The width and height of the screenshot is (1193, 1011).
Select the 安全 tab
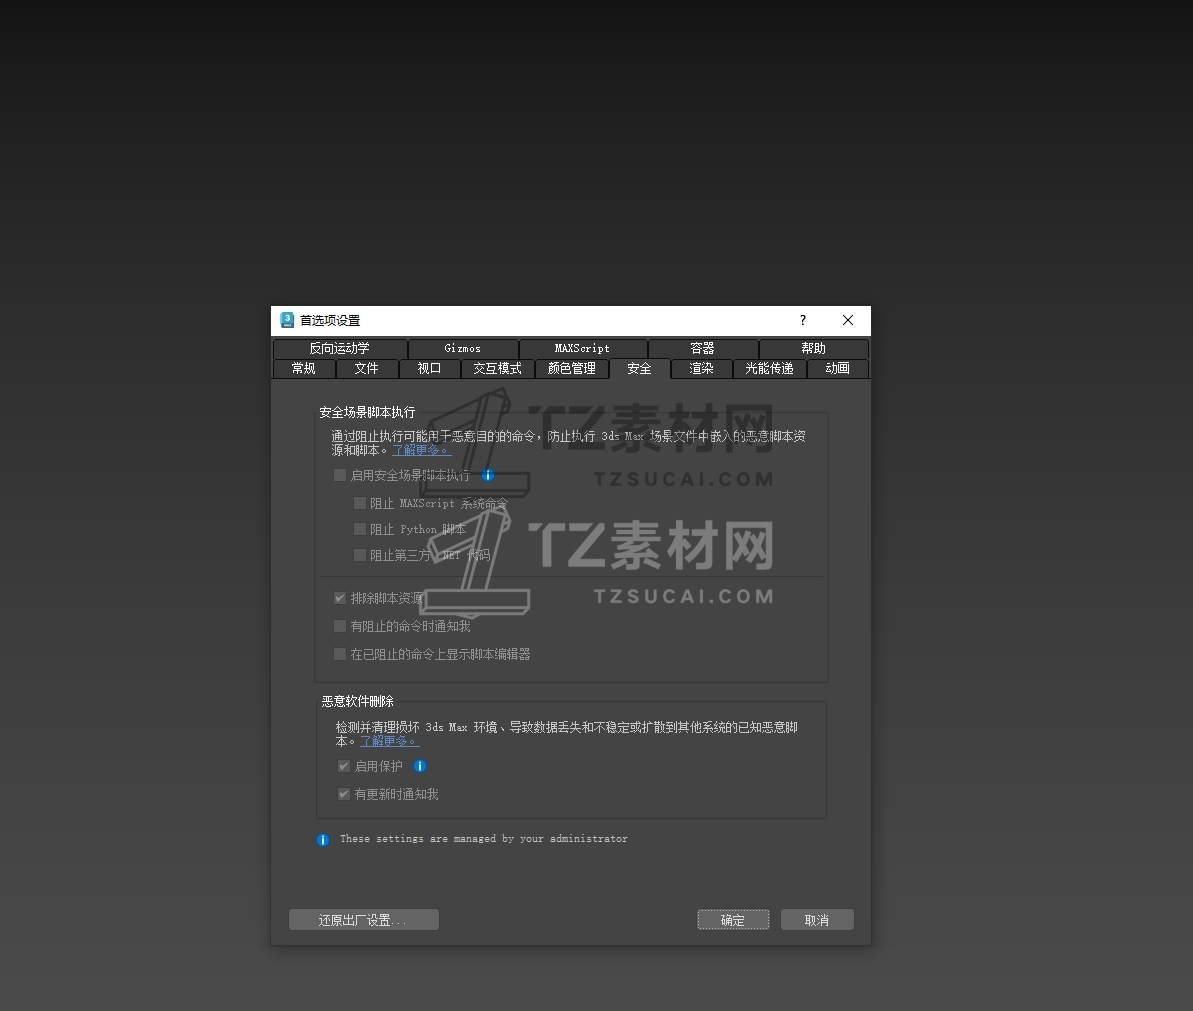coord(639,368)
